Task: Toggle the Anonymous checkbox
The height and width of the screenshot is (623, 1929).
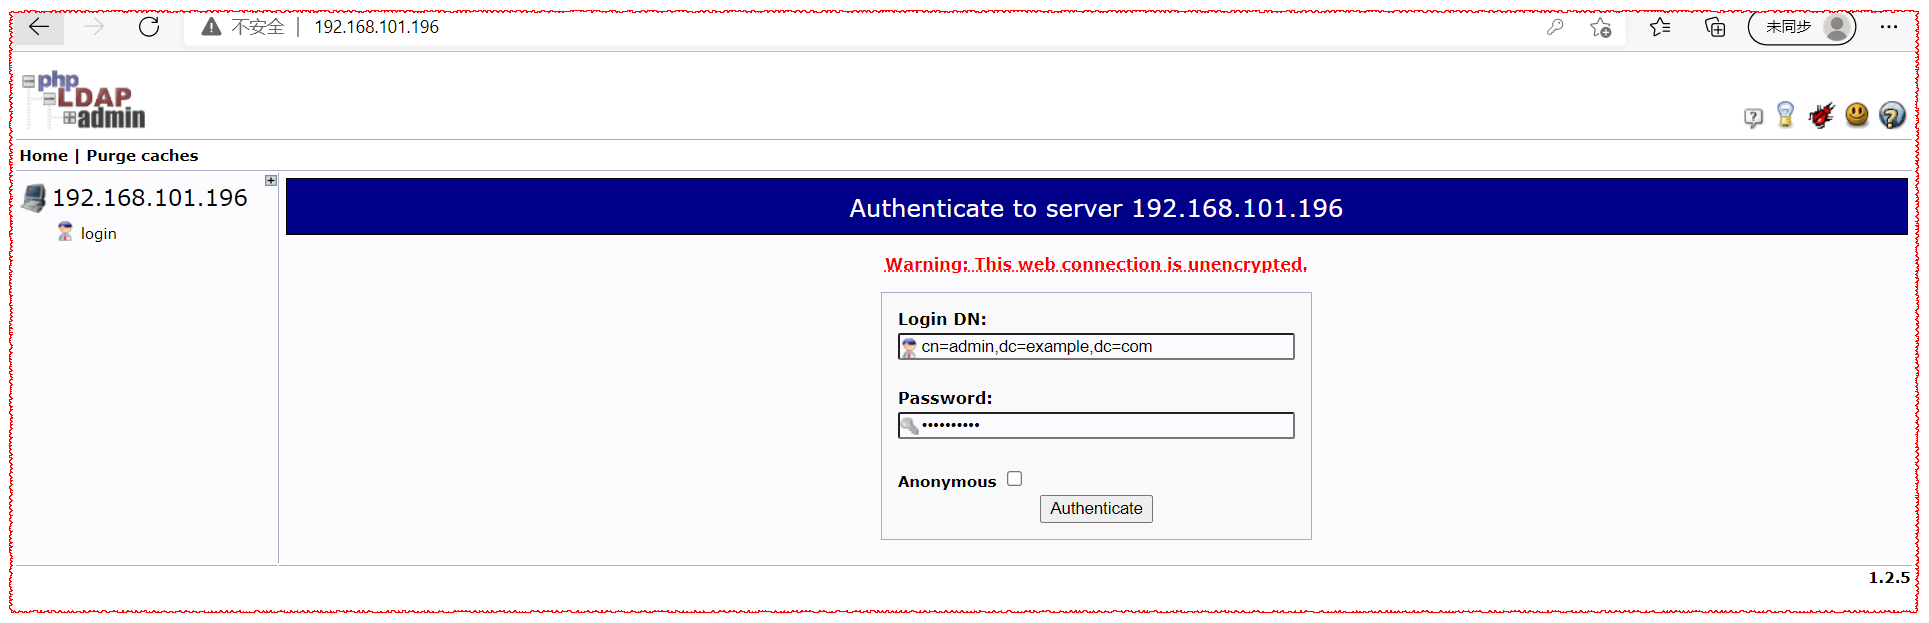Action: [x=1014, y=479]
